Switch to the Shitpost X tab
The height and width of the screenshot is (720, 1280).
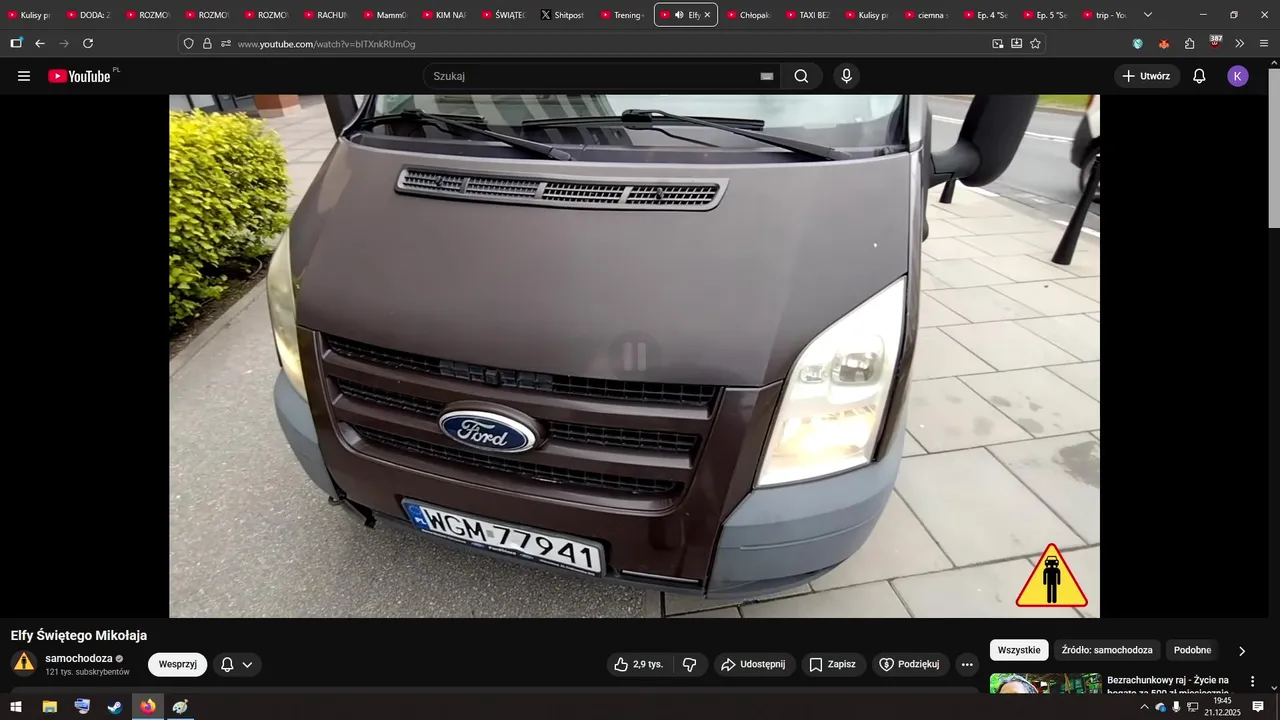pyautogui.click(x=561, y=15)
